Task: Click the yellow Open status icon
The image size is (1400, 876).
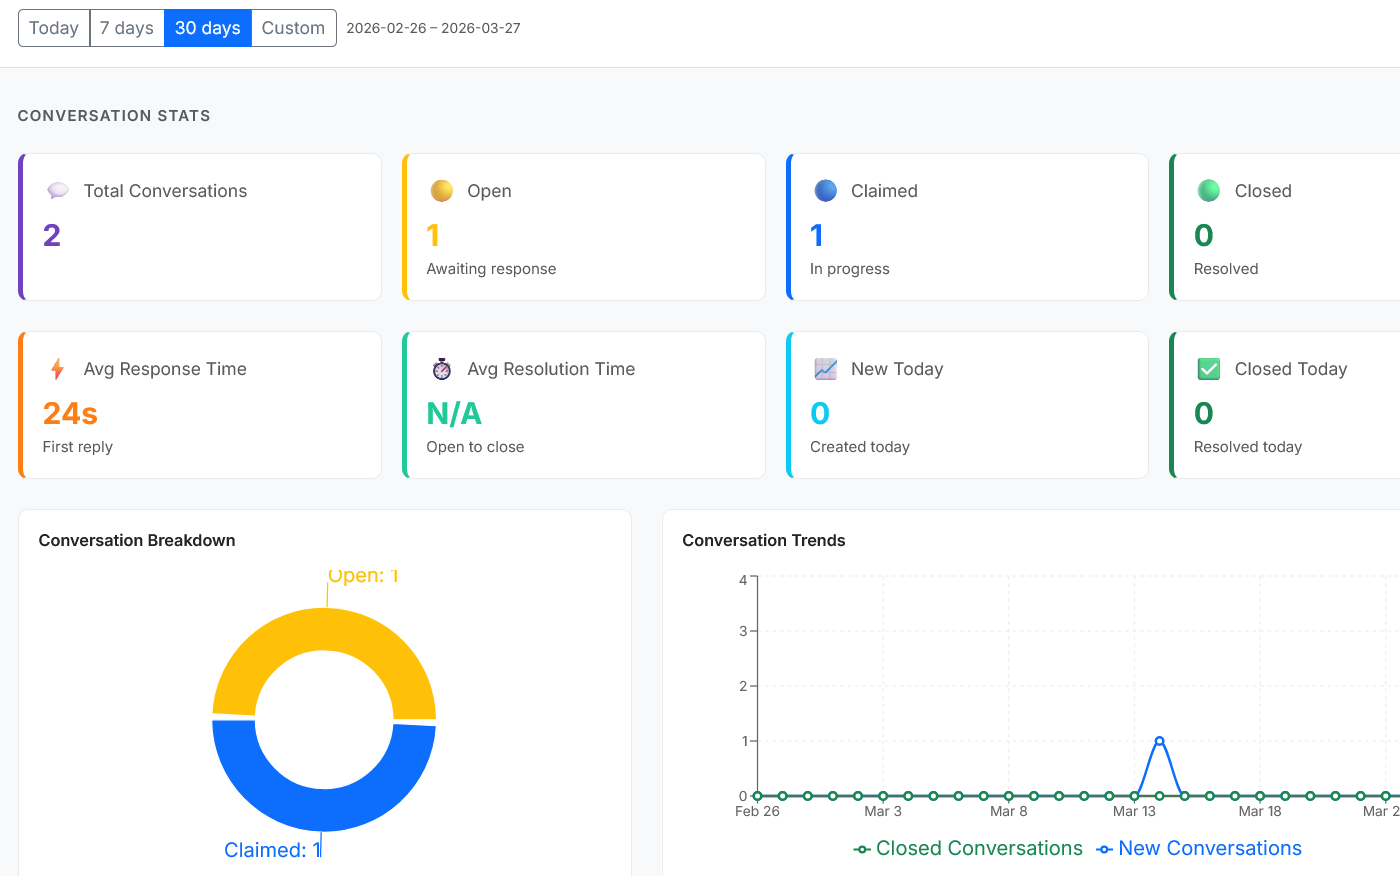Action: pos(441,190)
